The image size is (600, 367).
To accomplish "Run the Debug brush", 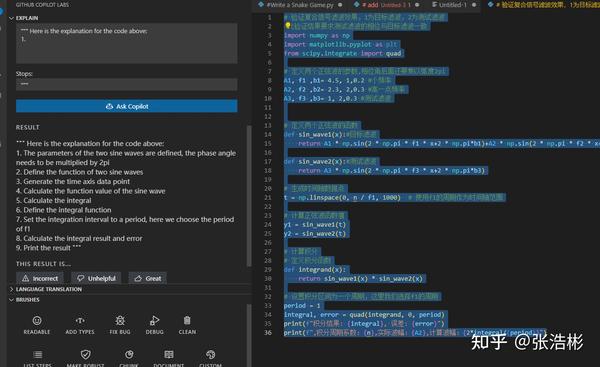I will coord(155,325).
